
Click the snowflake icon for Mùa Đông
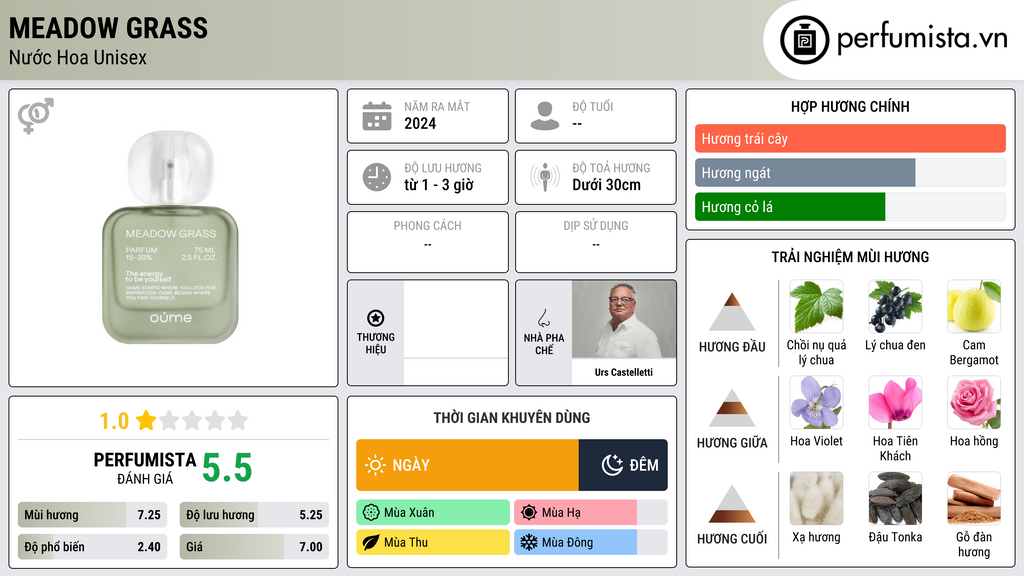coord(529,542)
